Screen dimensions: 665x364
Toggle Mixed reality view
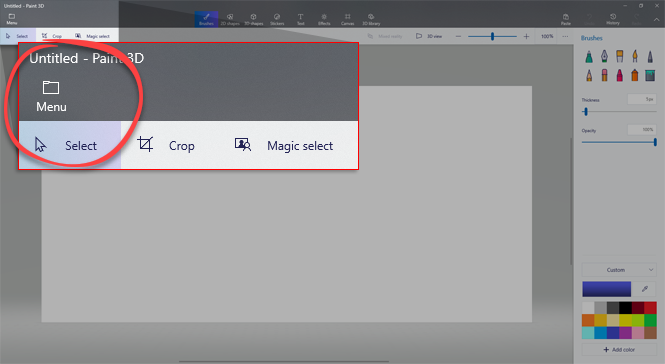point(385,36)
